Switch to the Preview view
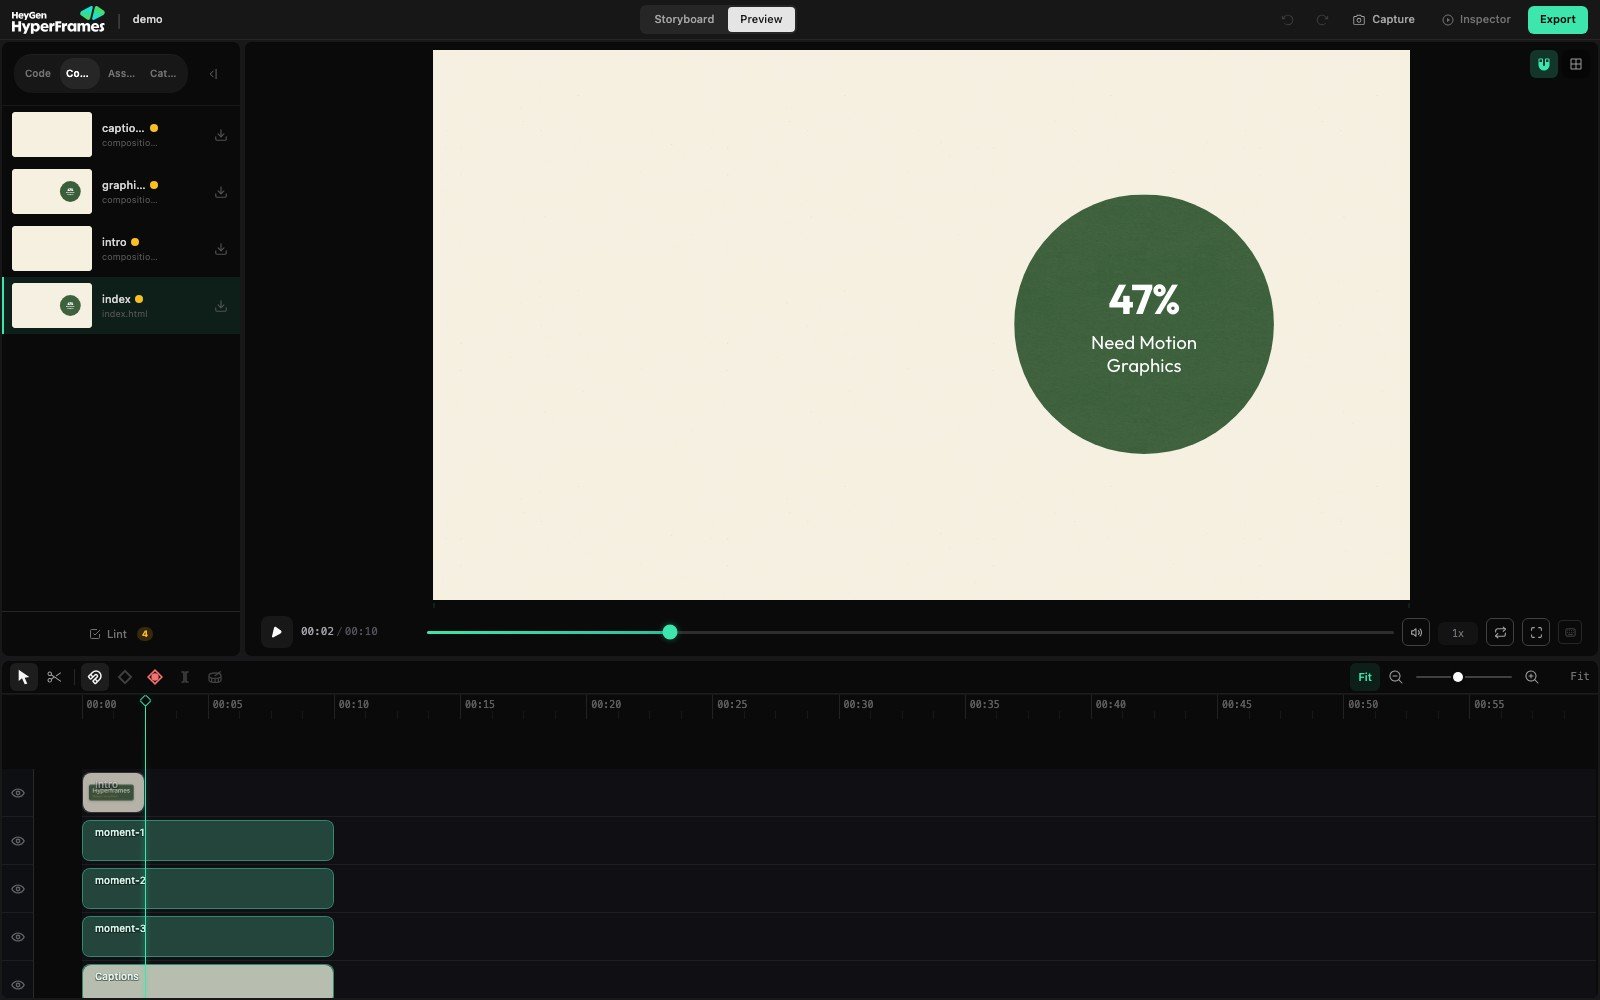The width and height of the screenshot is (1600, 1000). coord(761,19)
